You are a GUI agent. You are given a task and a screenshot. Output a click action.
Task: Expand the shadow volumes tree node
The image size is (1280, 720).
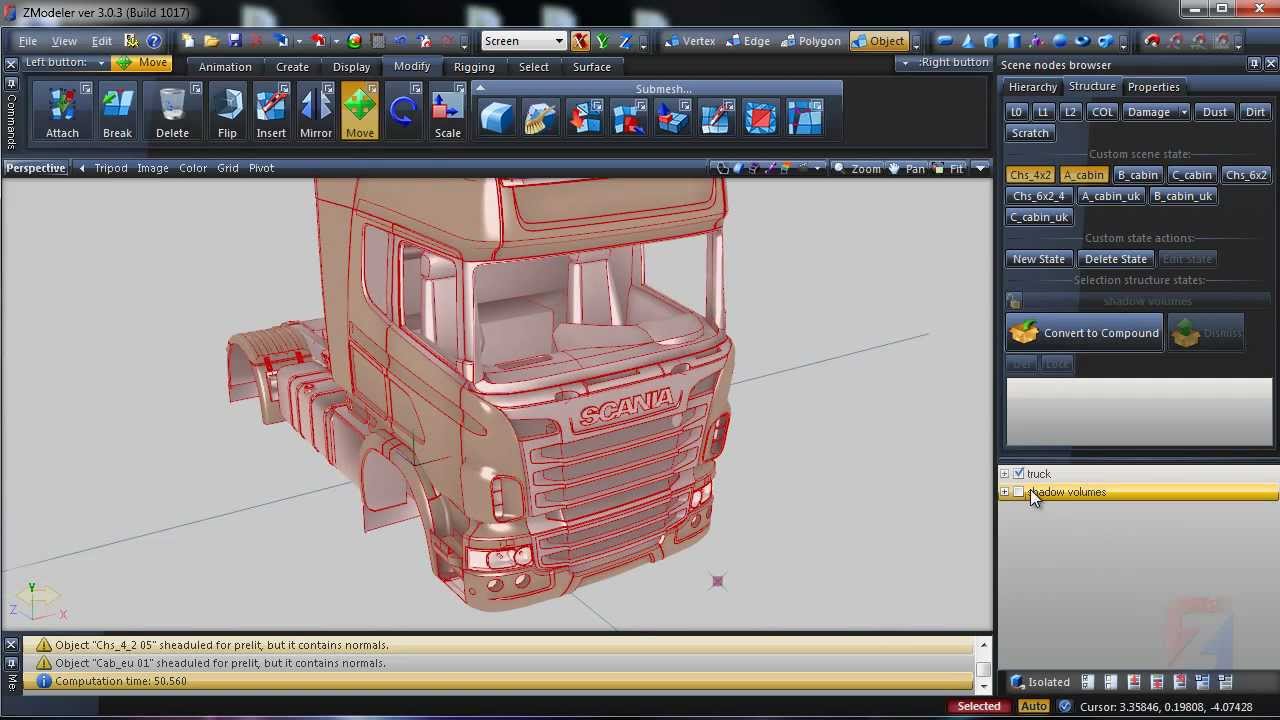(x=1004, y=492)
